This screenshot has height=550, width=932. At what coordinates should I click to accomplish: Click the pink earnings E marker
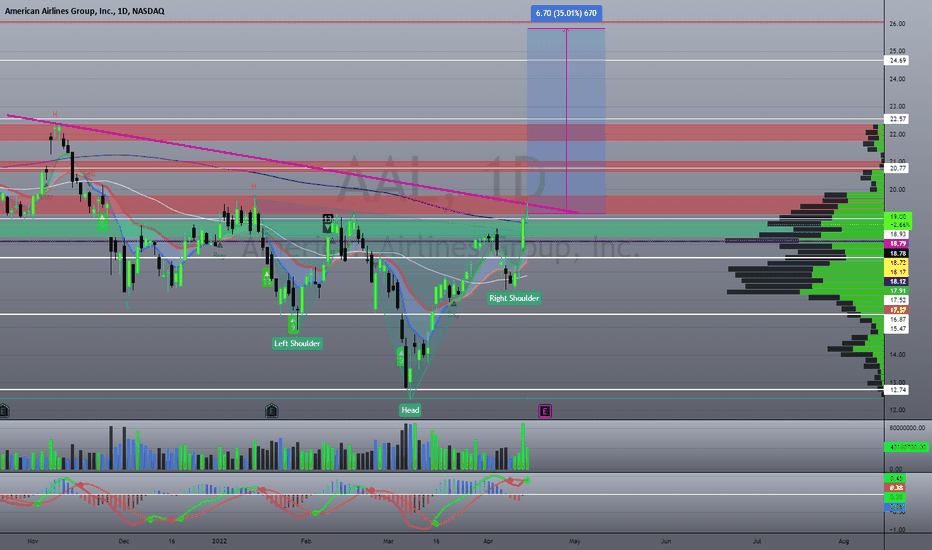click(544, 410)
